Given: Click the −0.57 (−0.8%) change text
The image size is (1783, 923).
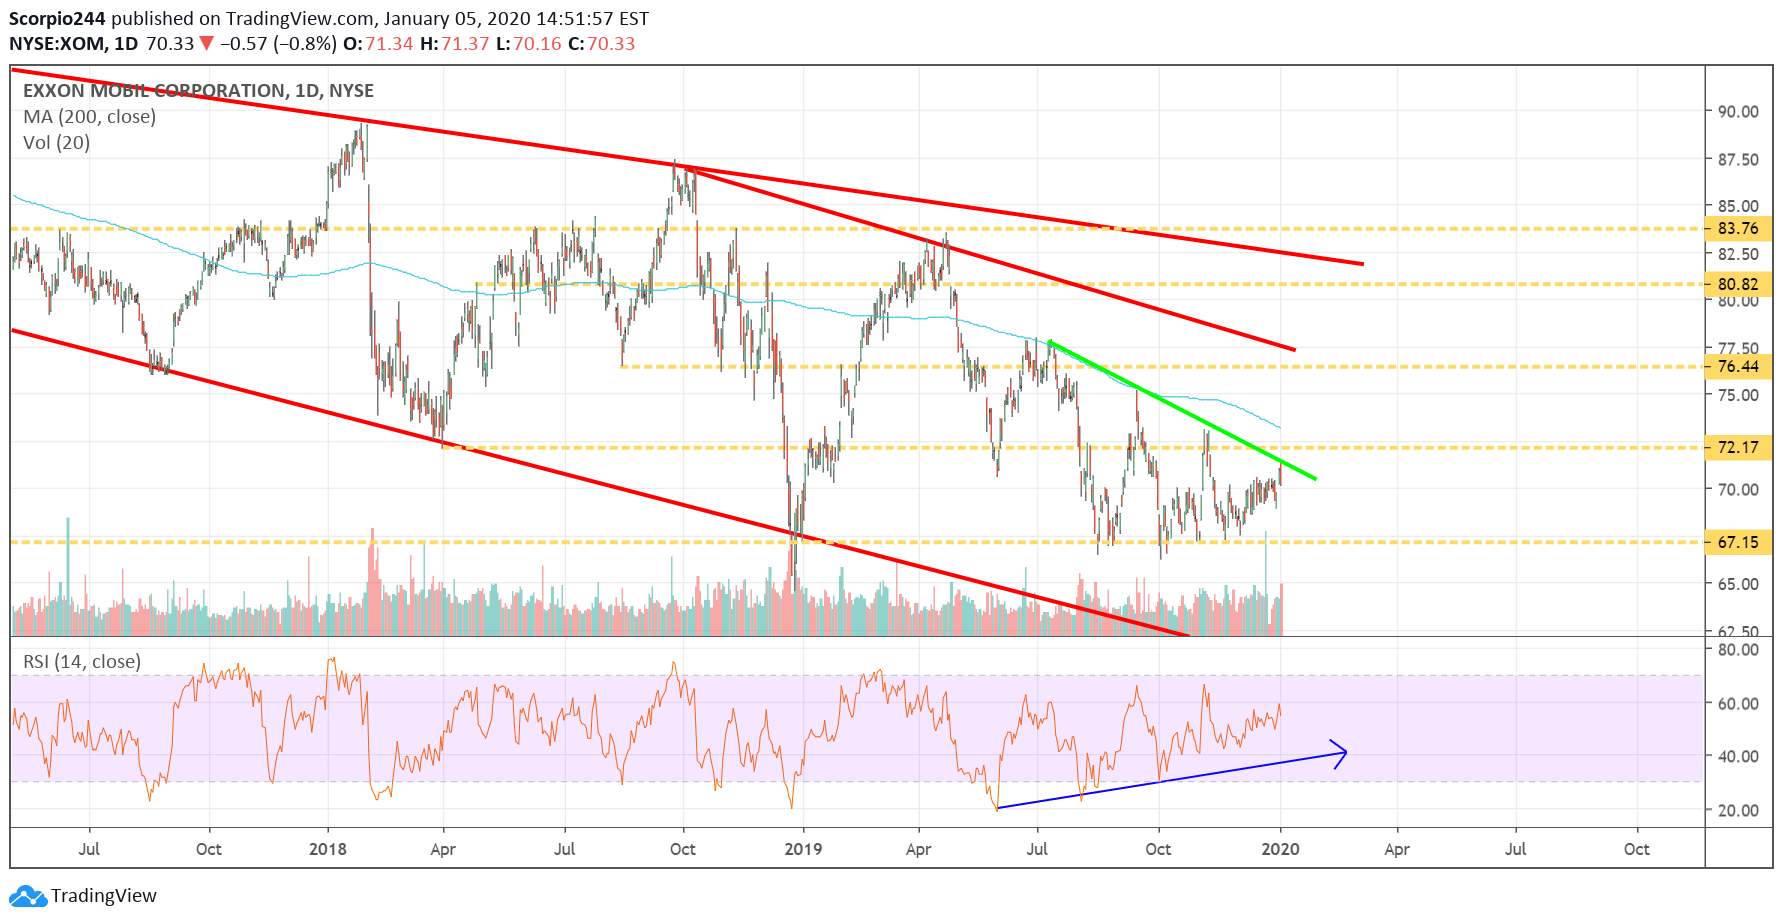Looking at the screenshot, I should click(278, 44).
